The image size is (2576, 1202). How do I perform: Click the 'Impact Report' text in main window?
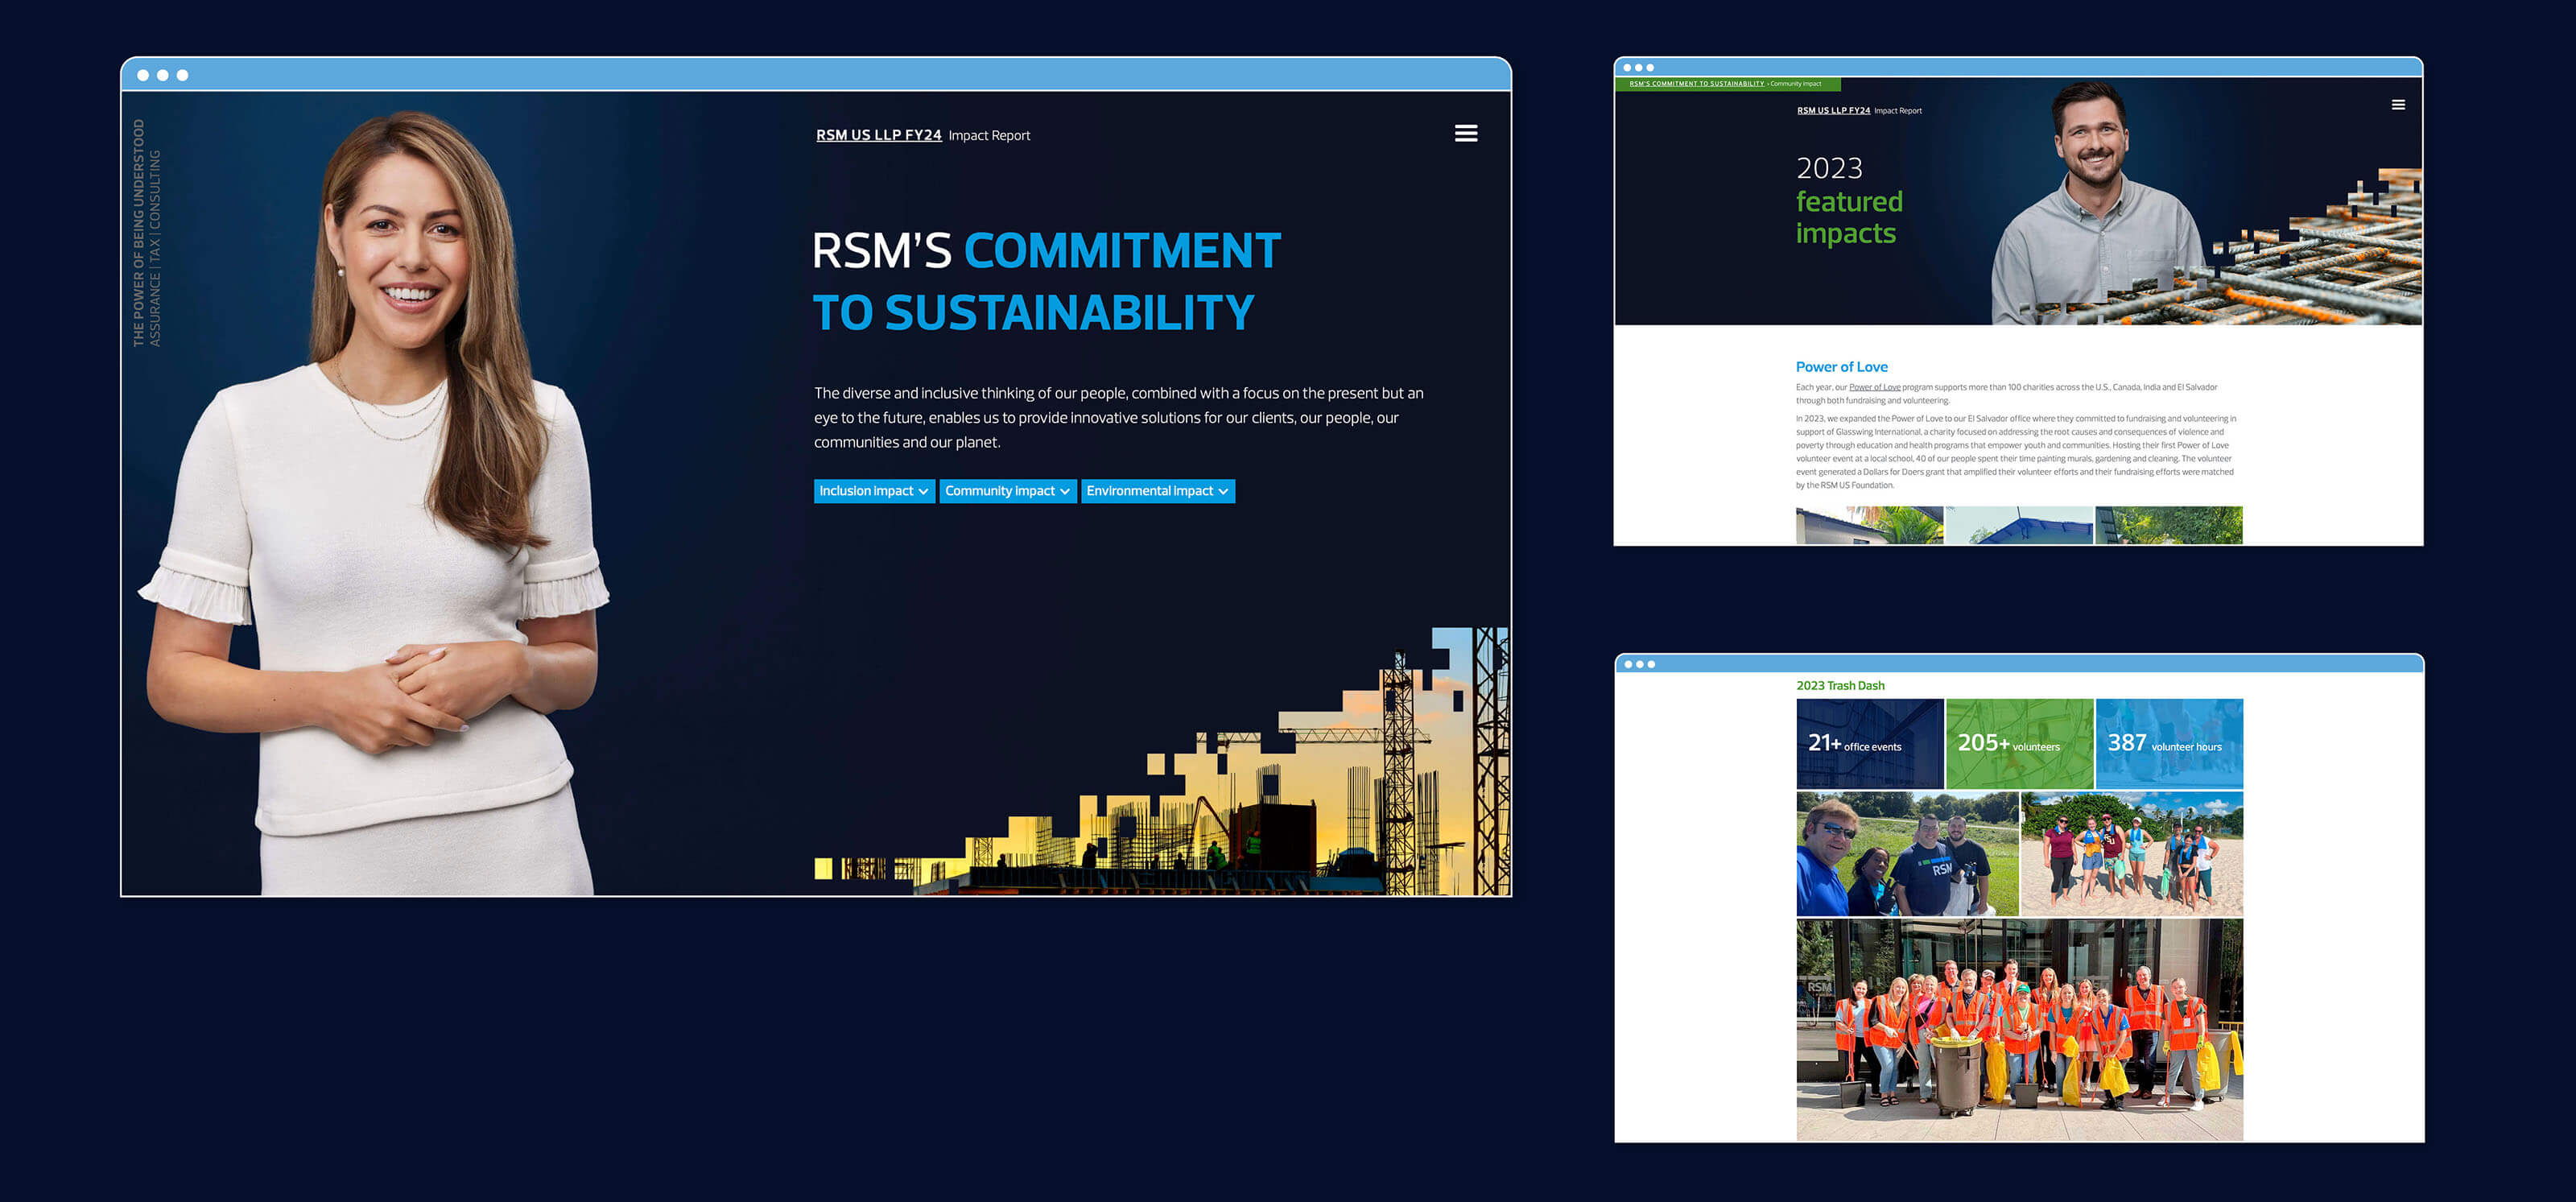[988, 135]
